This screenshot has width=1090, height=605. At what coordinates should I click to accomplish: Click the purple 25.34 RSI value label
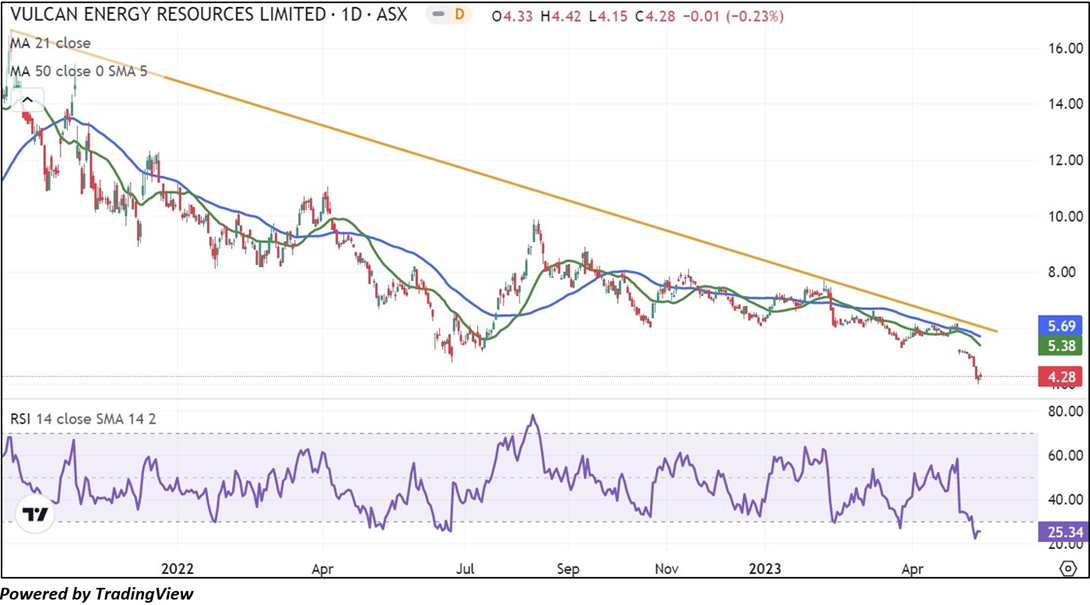pos(1063,533)
